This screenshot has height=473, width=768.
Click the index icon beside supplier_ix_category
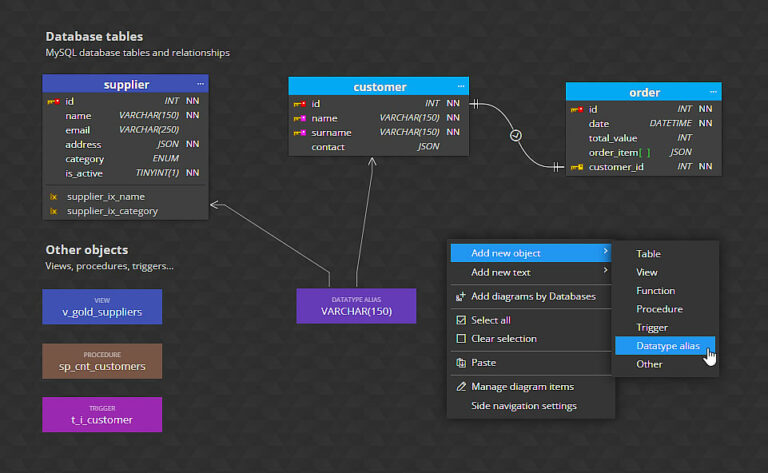pyautogui.click(x=53, y=211)
